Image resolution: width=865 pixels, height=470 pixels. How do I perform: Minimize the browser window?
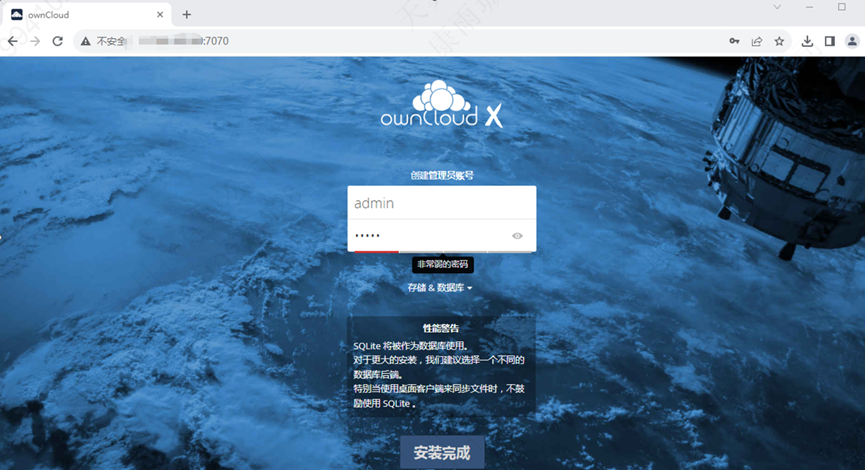tap(809, 7)
